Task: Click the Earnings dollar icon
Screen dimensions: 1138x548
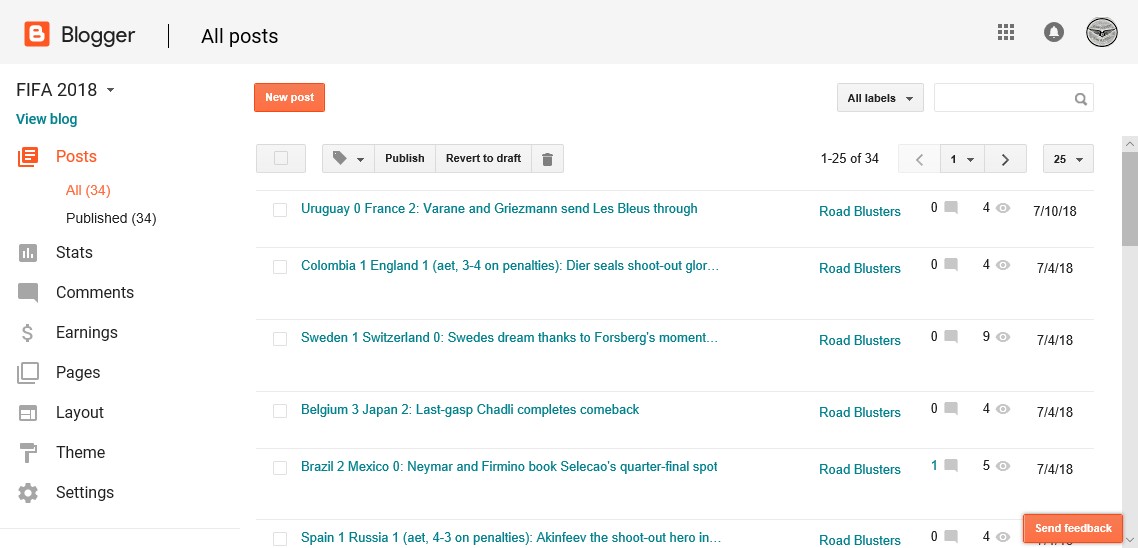Action: pyautogui.click(x=28, y=332)
